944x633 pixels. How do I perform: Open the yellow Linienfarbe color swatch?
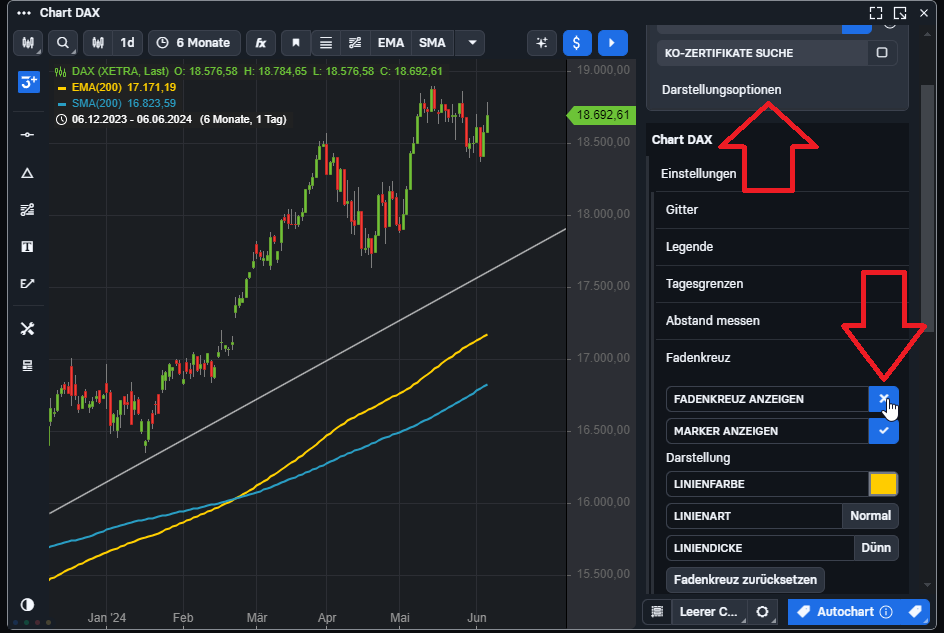click(883, 484)
